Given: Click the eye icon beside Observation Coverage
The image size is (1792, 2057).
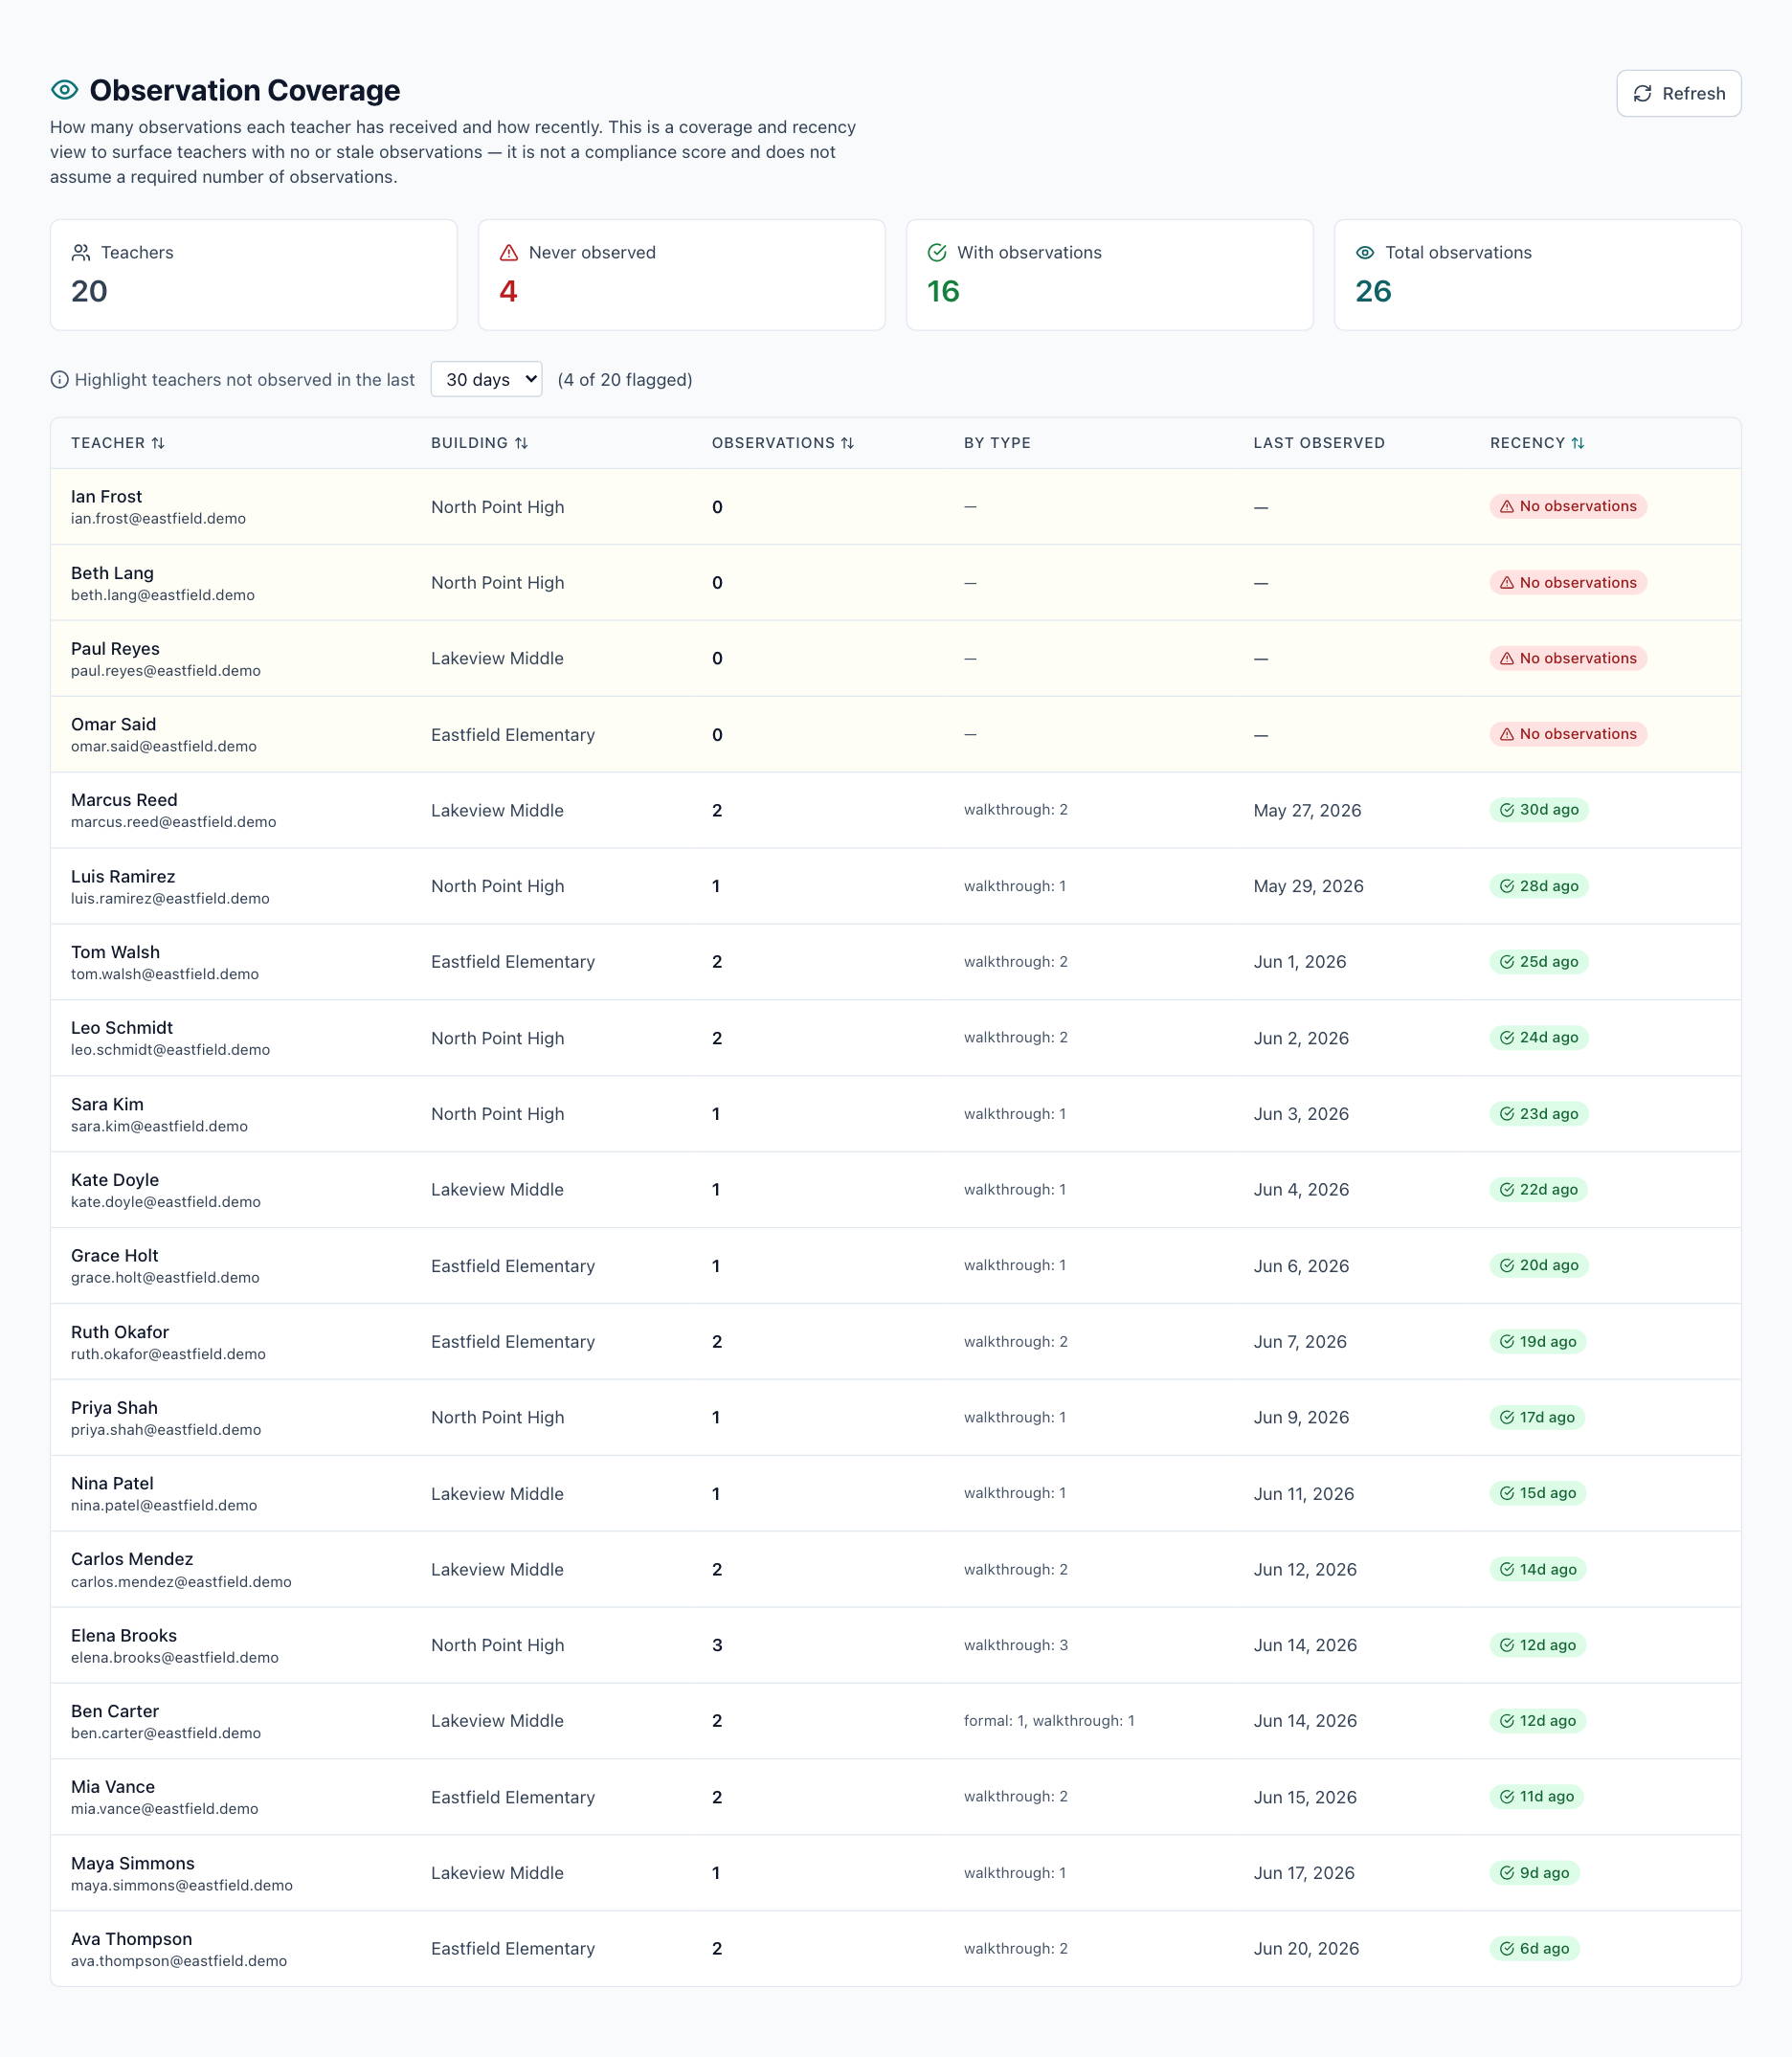Looking at the screenshot, I should pyautogui.click(x=65, y=90).
